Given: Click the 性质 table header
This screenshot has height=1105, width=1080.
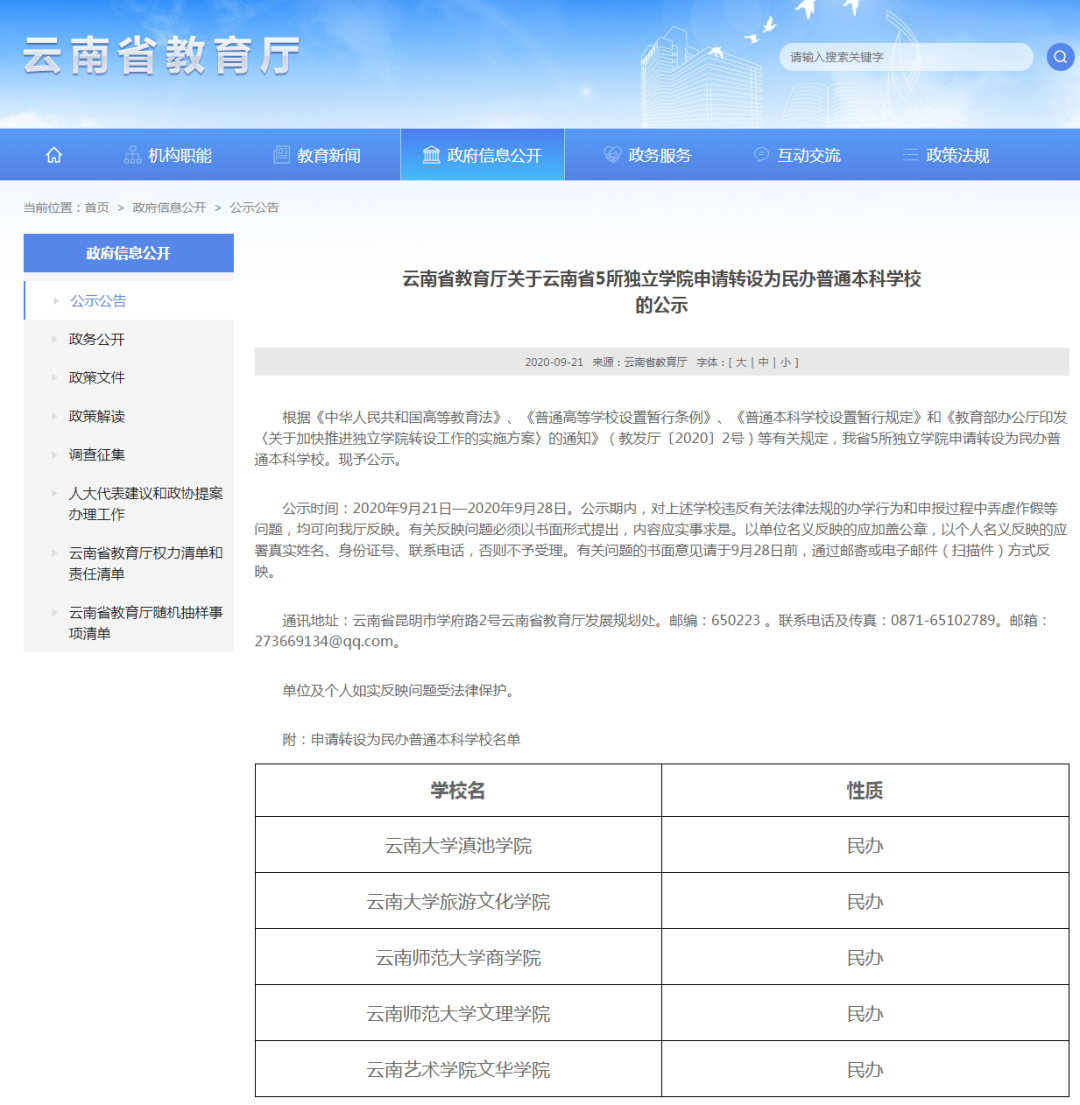Looking at the screenshot, I should pos(865,791).
